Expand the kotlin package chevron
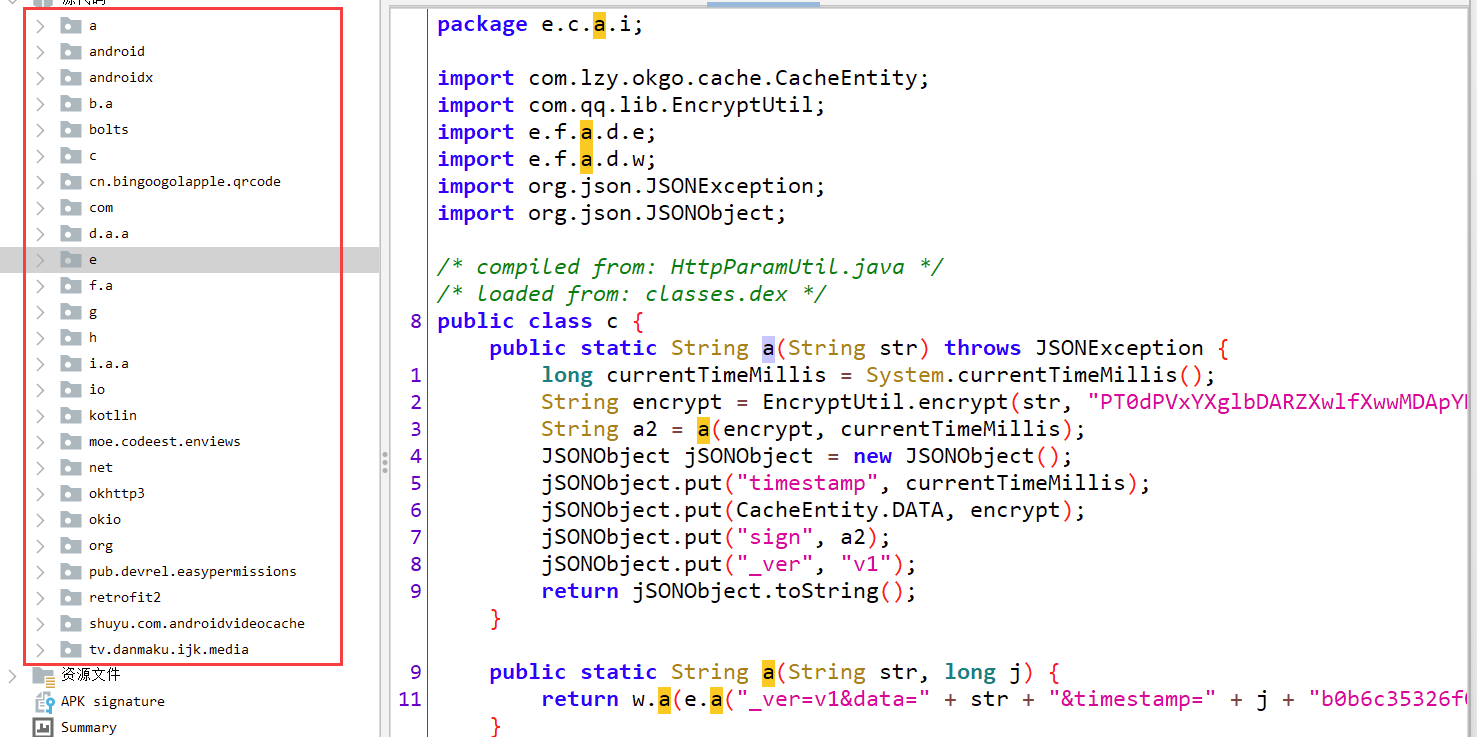The image size is (1477, 737). [x=40, y=415]
